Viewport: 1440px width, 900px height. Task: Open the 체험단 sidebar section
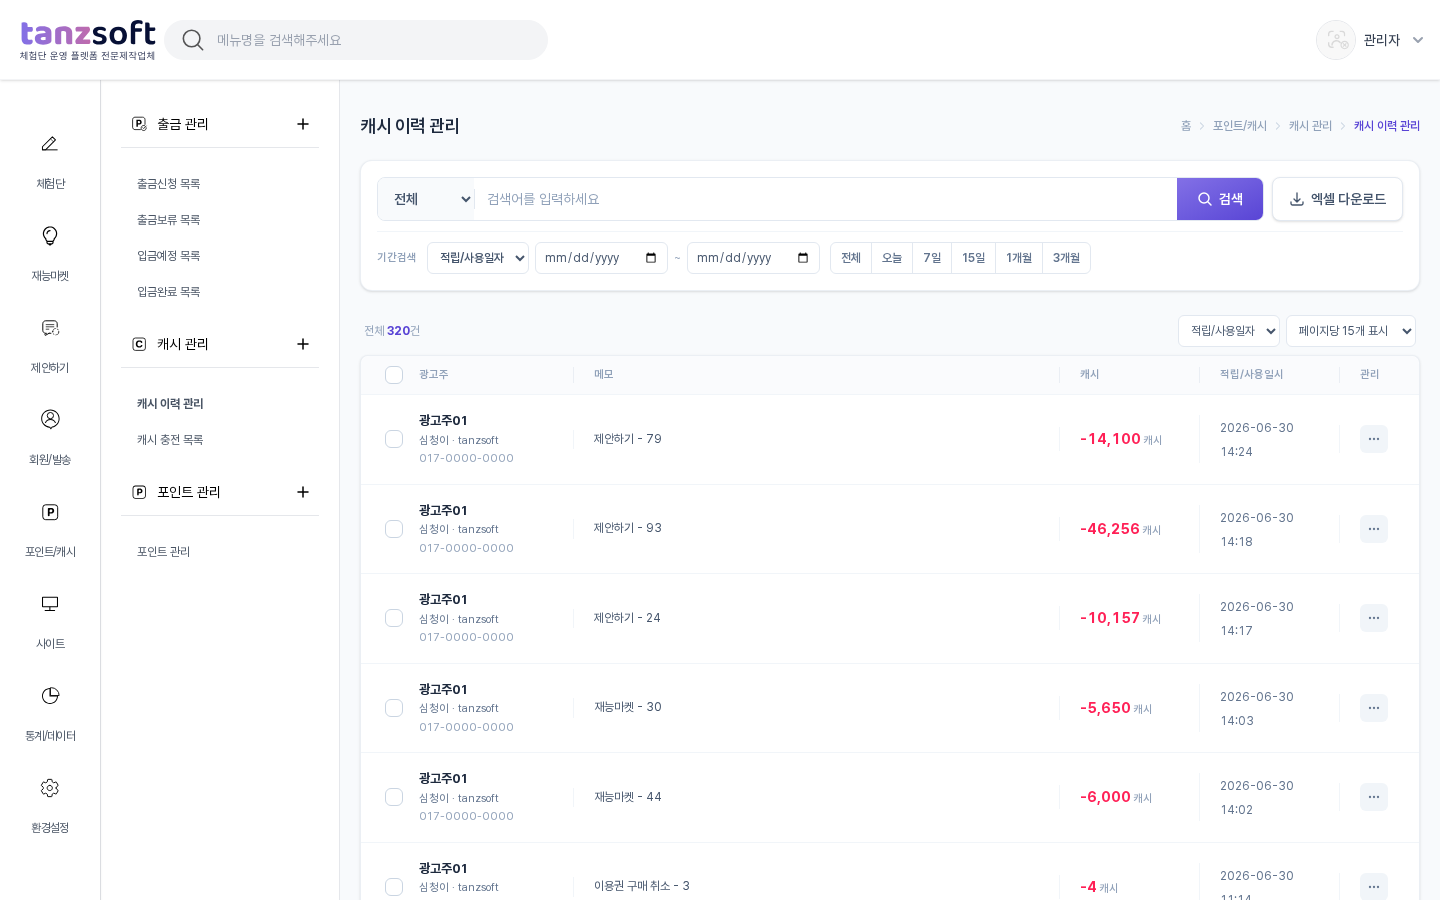(50, 162)
